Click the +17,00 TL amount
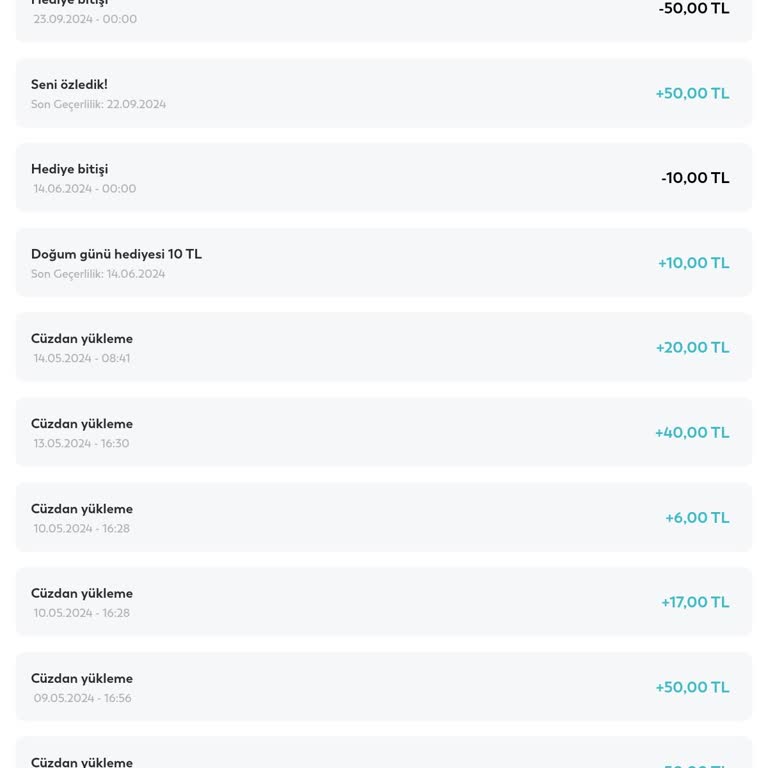The height and width of the screenshot is (768, 768). [695, 602]
